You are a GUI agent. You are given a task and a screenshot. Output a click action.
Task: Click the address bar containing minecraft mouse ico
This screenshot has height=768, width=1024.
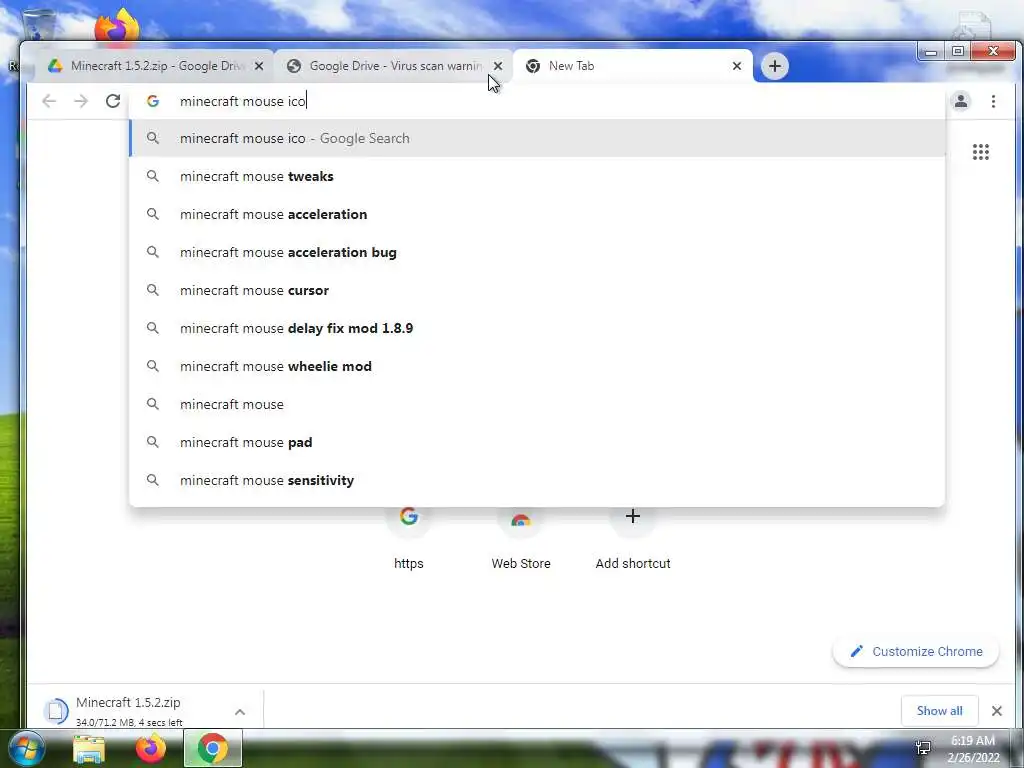coord(537,101)
